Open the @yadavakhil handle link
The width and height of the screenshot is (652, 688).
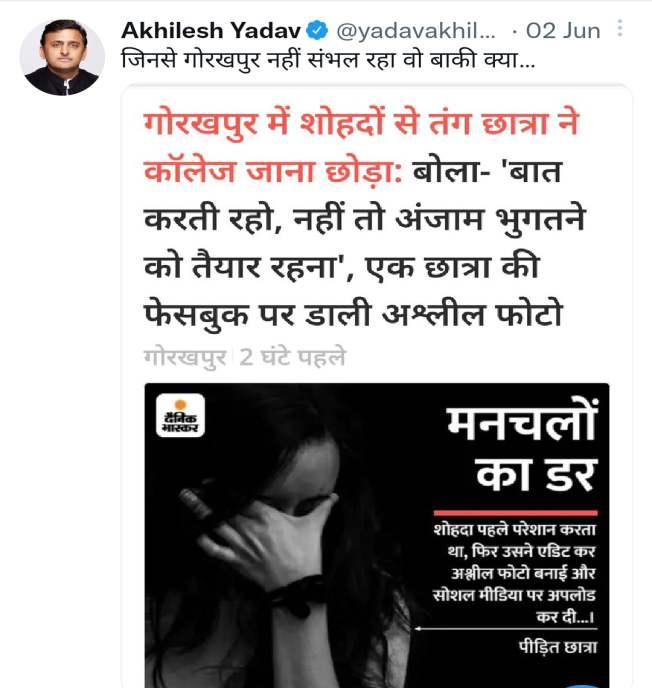[416, 31]
